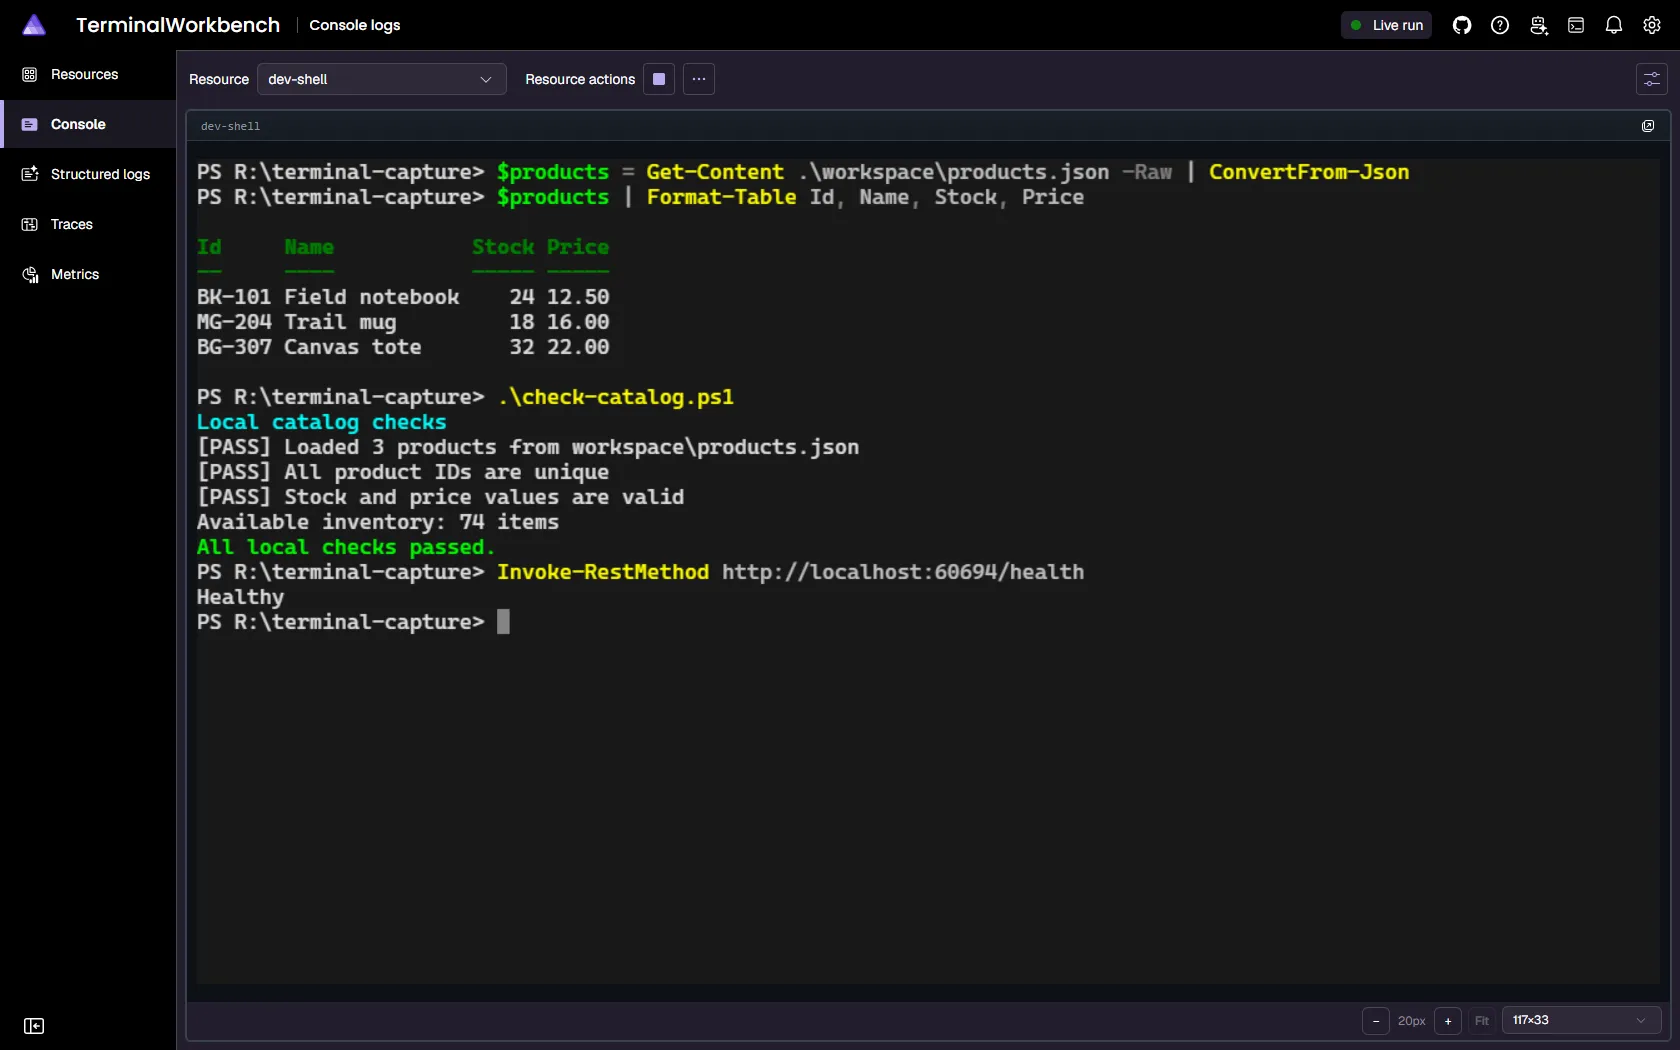Increase terminal font size
Viewport: 1680px width, 1050px height.
[1448, 1021]
